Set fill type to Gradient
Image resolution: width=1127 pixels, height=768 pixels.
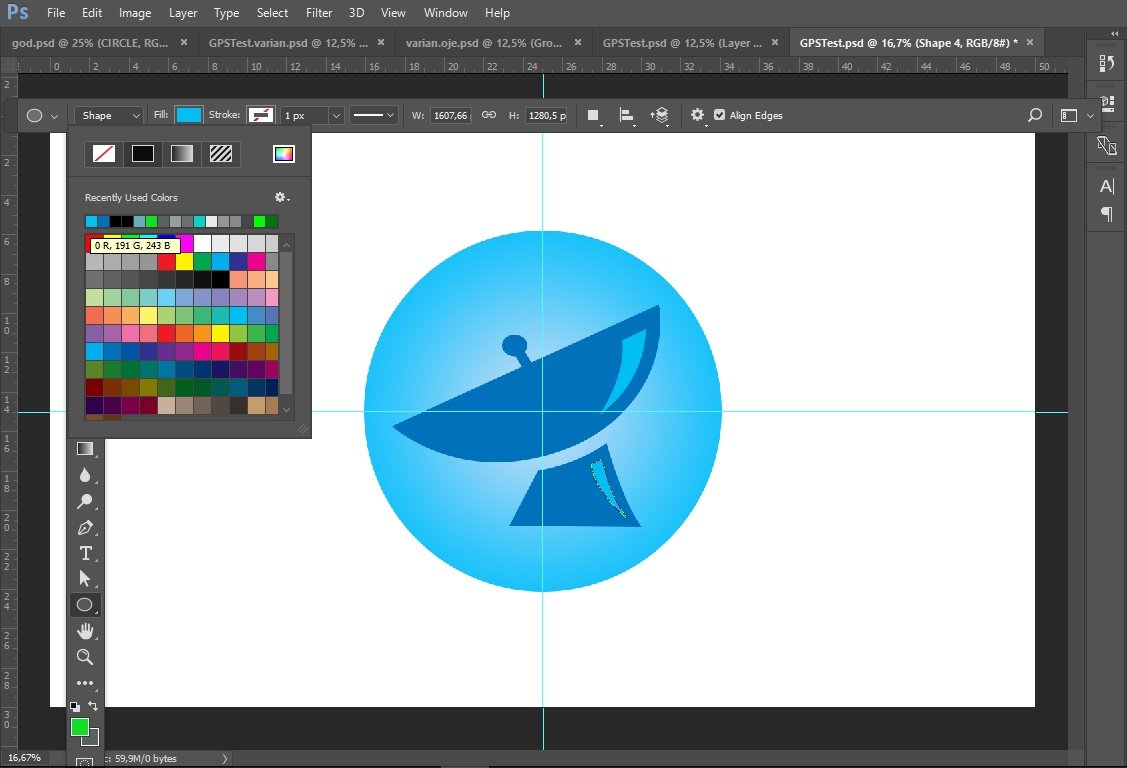pos(182,154)
